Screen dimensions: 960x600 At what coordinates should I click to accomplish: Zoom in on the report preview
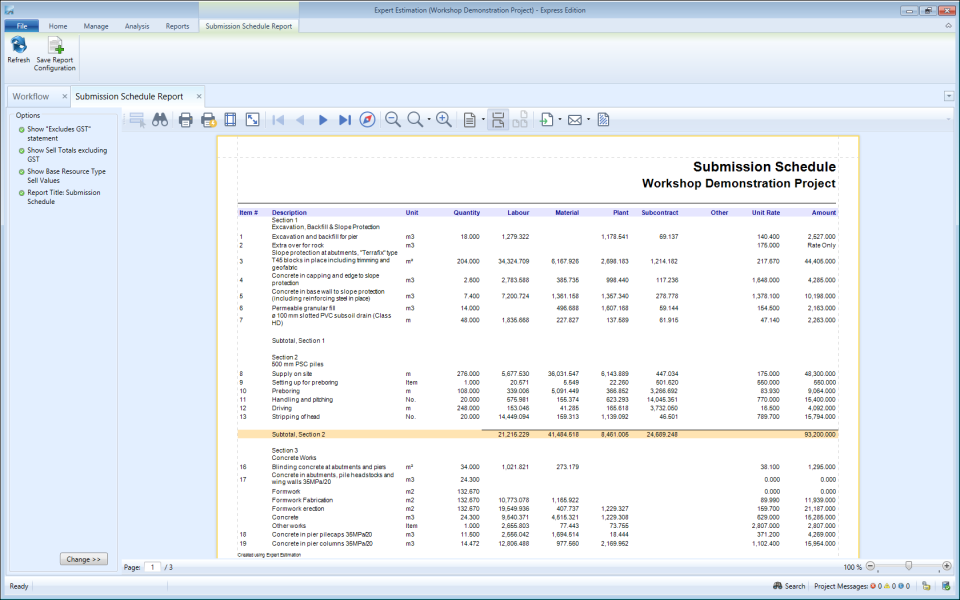[444, 119]
